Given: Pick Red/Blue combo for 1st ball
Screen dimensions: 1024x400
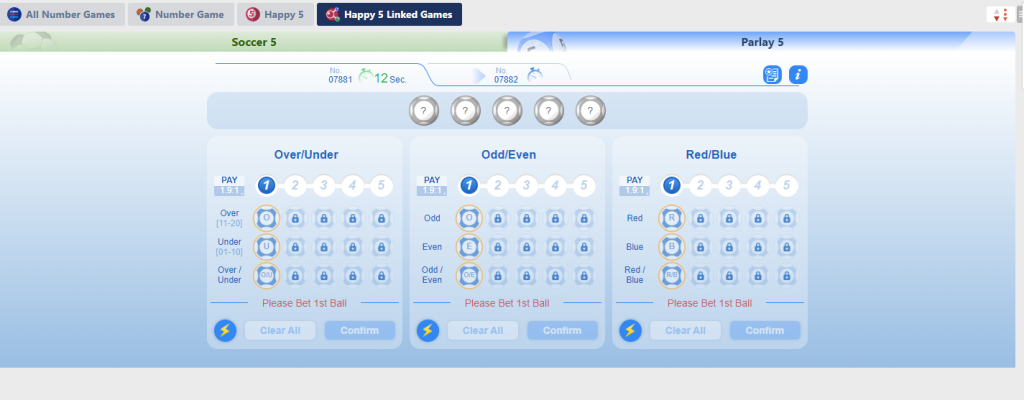Looking at the screenshot, I should pyautogui.click(x=671, y=275).
